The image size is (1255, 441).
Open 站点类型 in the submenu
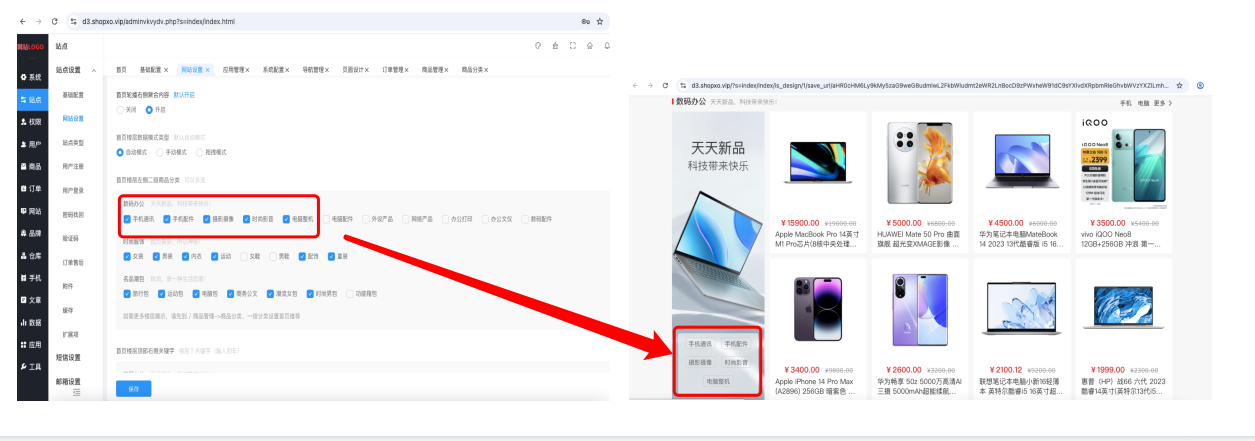pyautogui.click(x=74, y=143)
